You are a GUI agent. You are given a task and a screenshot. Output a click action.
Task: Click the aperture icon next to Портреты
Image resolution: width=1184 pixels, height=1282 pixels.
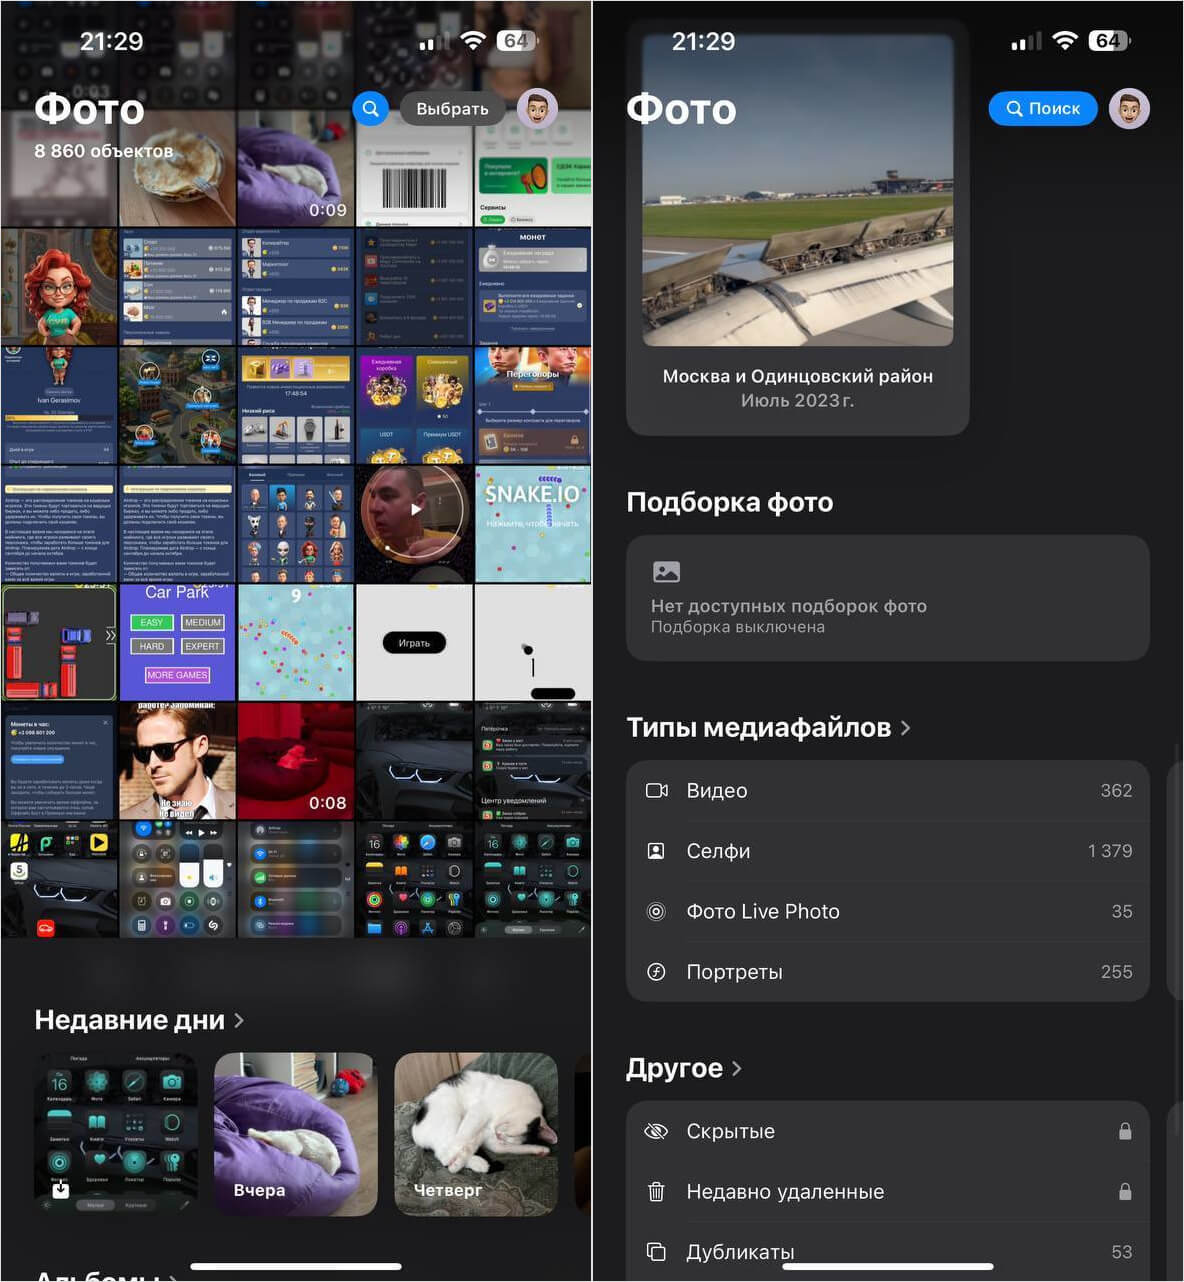(x=656, y=972)
